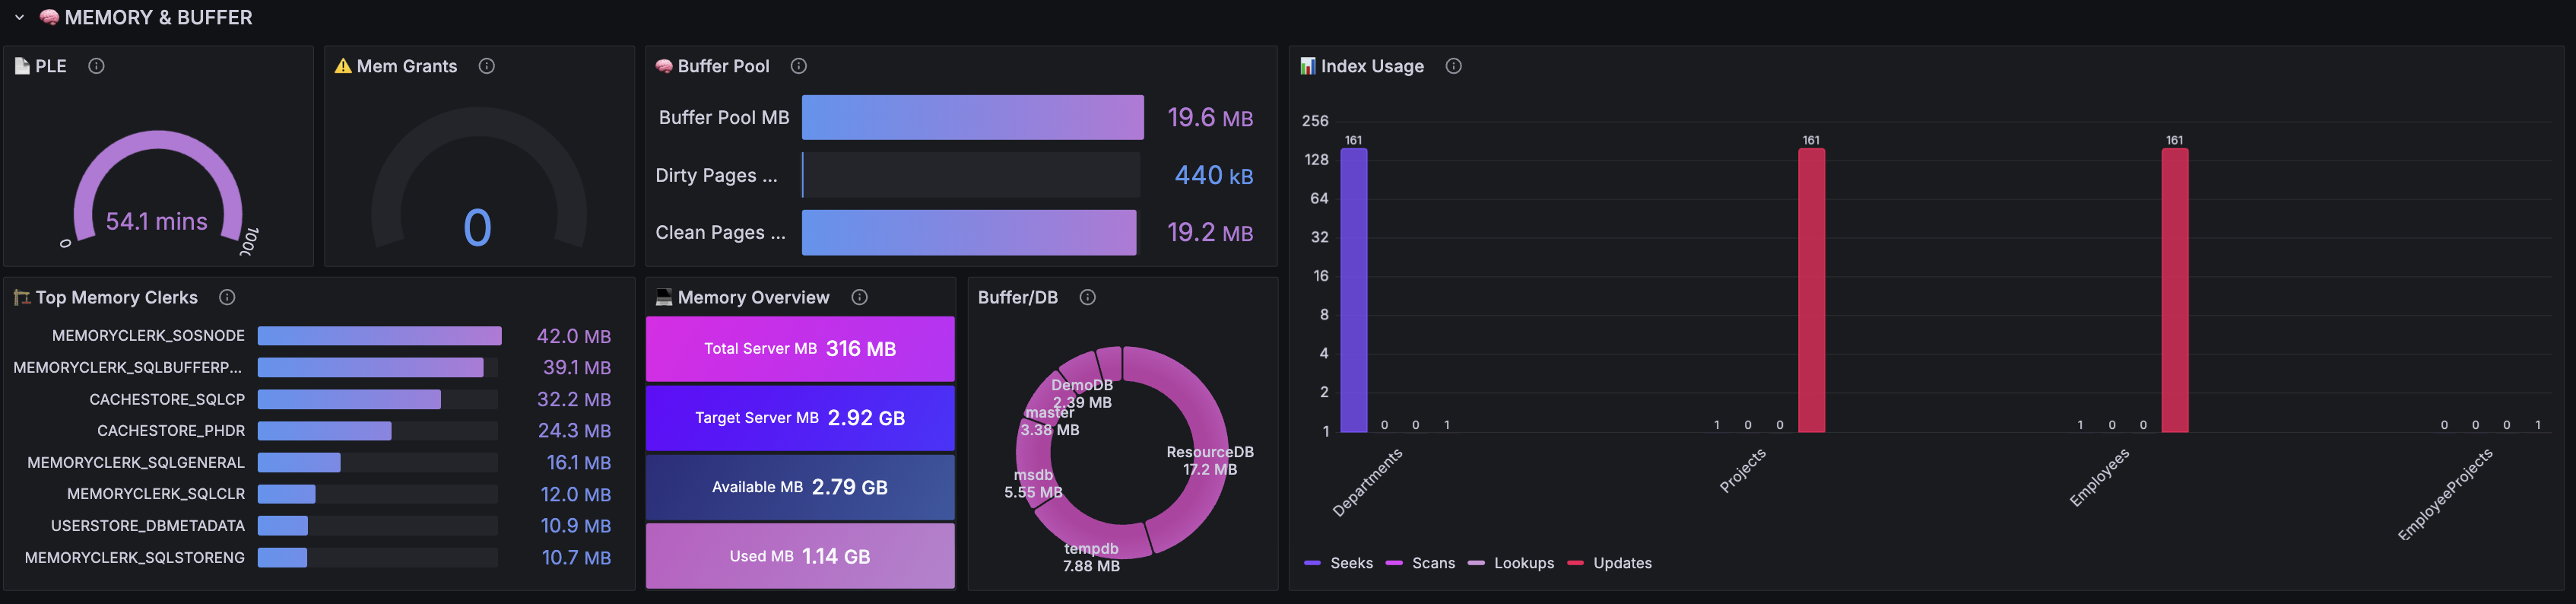Show Mem Grants panel info tooltip icon
This screenshot has width=2576, height=604.
pos(487,66)
